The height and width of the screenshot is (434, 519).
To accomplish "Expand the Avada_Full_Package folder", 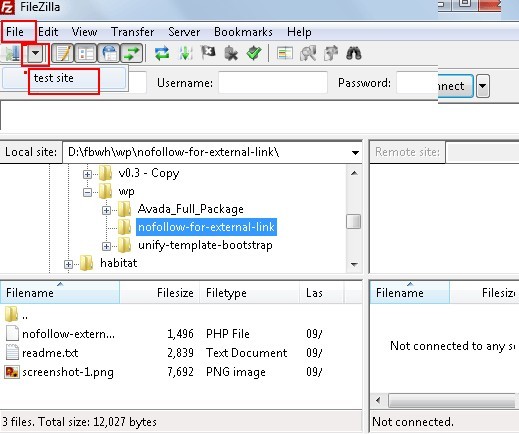I will click(x=106, y=210).
